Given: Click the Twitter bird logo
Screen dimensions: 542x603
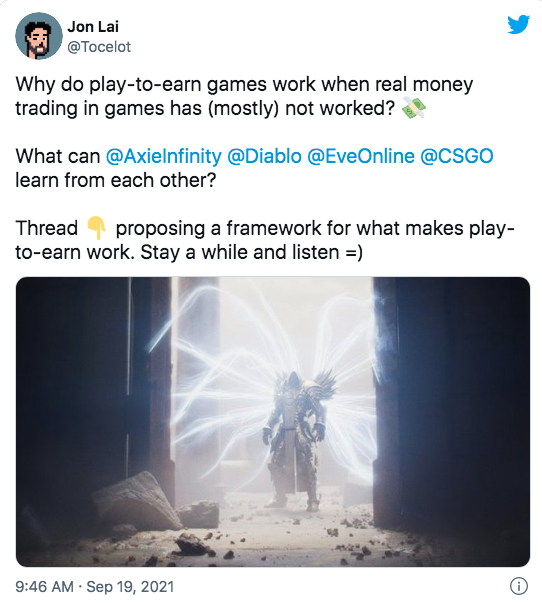Looking at the screenshot, I should click(518, 24).
